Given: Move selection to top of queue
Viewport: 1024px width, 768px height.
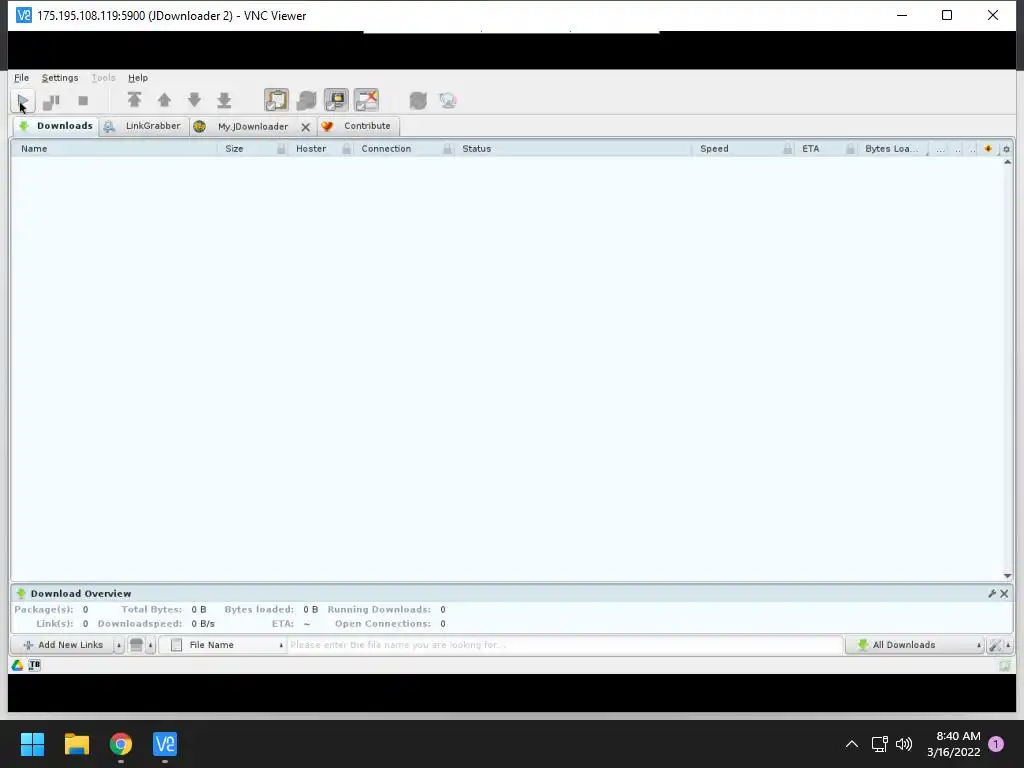Looking at the screenshot, I should click(135, 100).
